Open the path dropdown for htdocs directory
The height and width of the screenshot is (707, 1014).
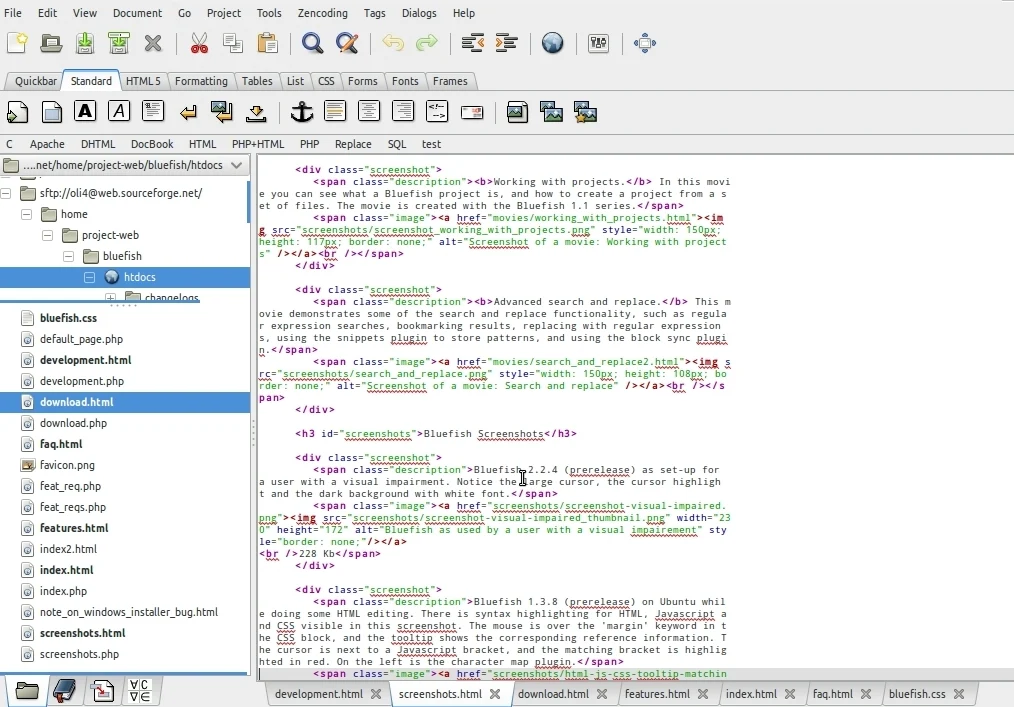pyautogui.click(x=237, y=165)
